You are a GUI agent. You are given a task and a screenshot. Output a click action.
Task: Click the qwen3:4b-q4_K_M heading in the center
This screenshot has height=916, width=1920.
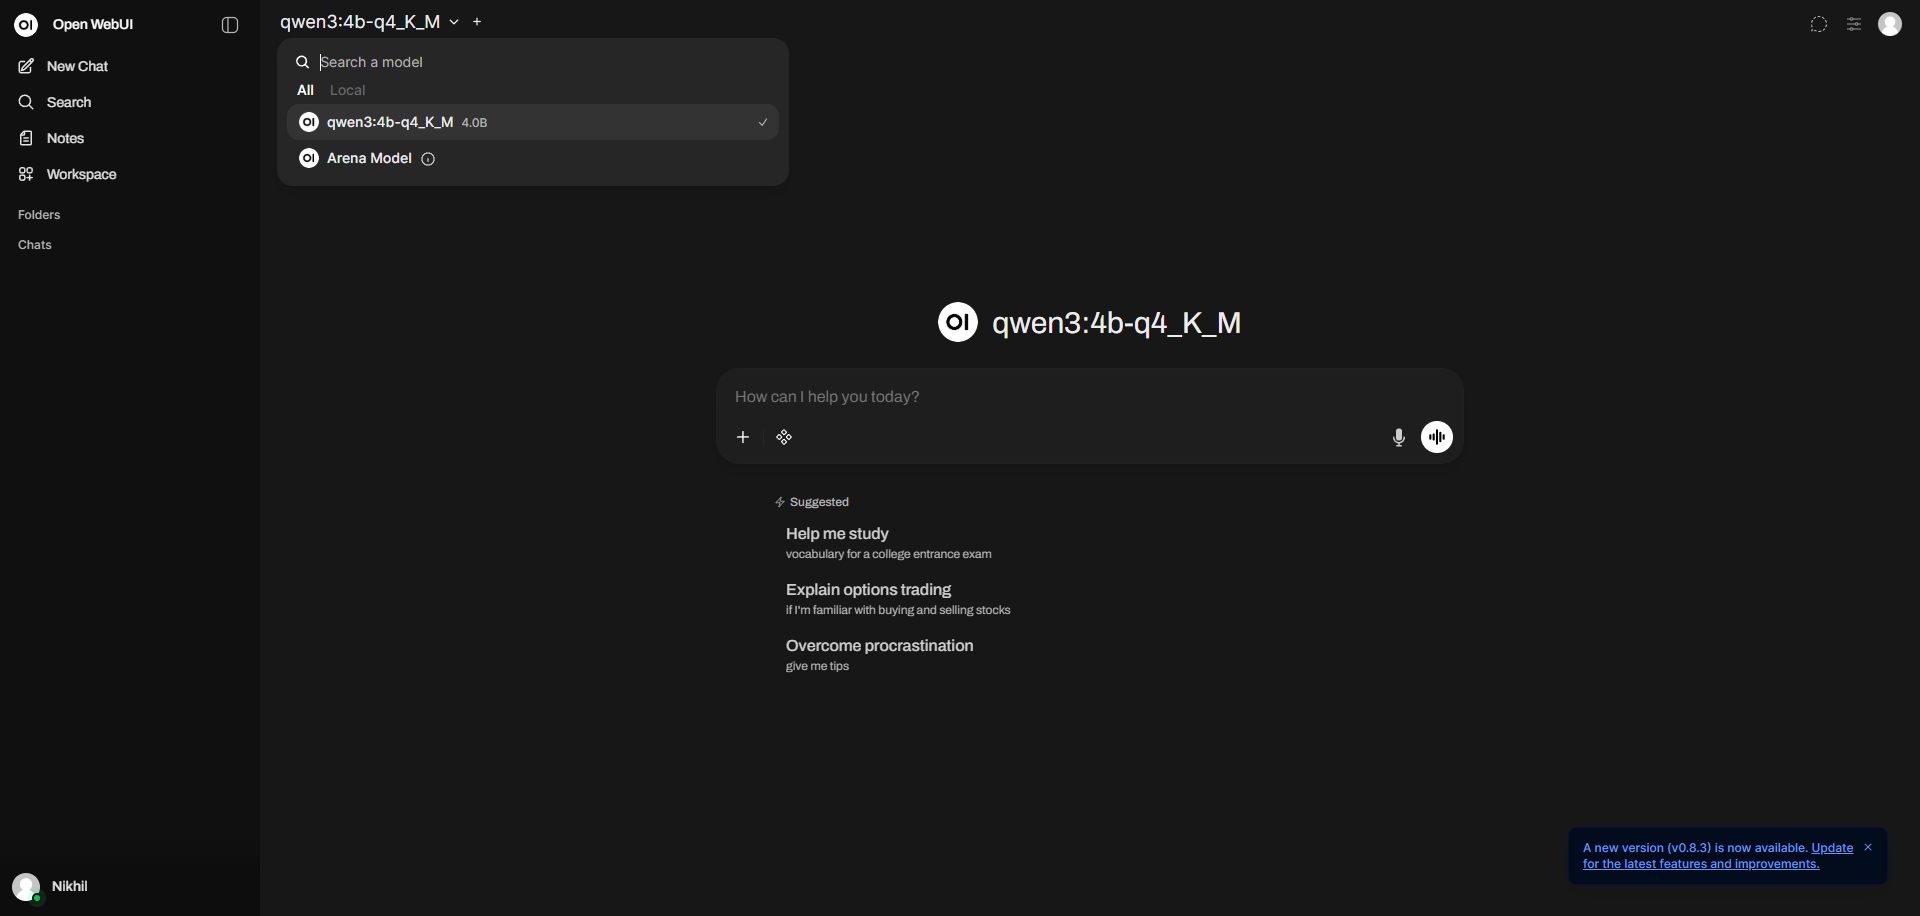1116,323
